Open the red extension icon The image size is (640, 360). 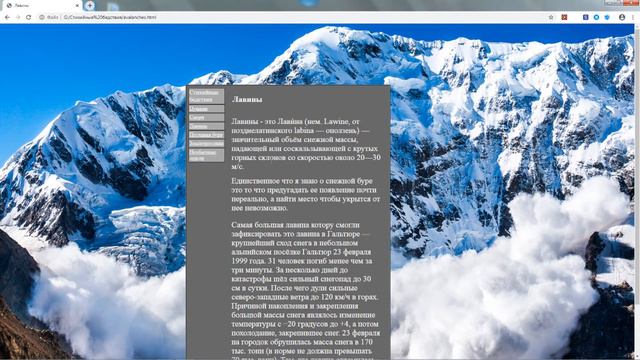click(564, 17)
